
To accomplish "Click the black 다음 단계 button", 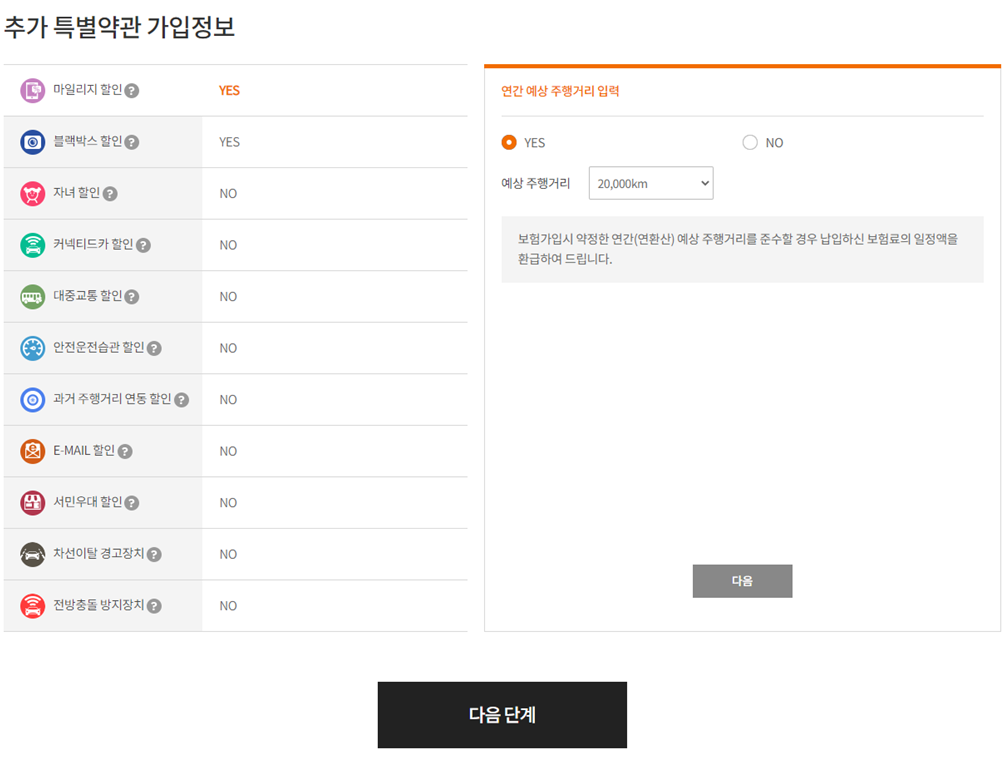I will pyautogui.click(x=502, y=714).
